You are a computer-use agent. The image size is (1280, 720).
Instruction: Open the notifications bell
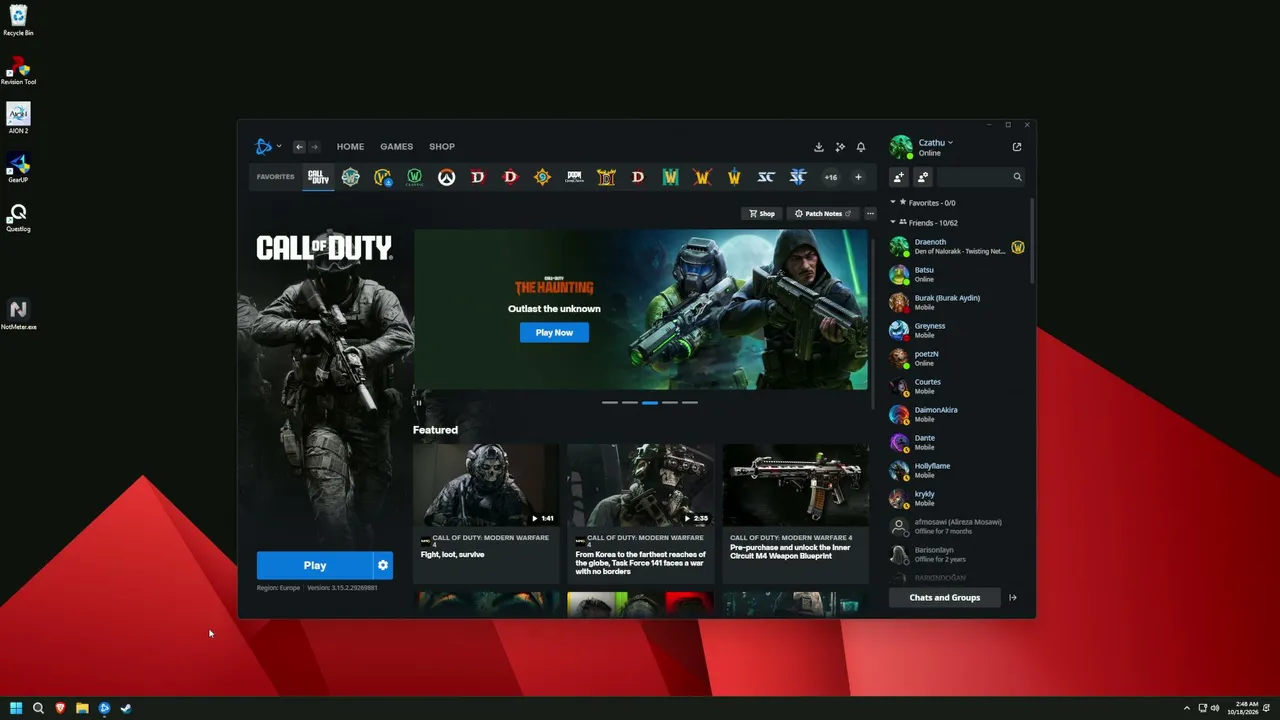[x=861, y=147]
